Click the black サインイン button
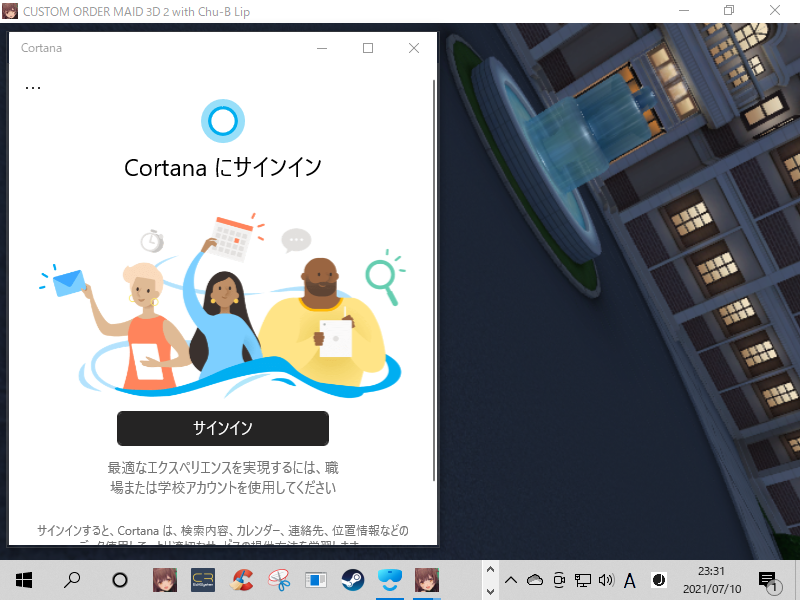Viewport: 800px width, 600px height. [223, 428]
